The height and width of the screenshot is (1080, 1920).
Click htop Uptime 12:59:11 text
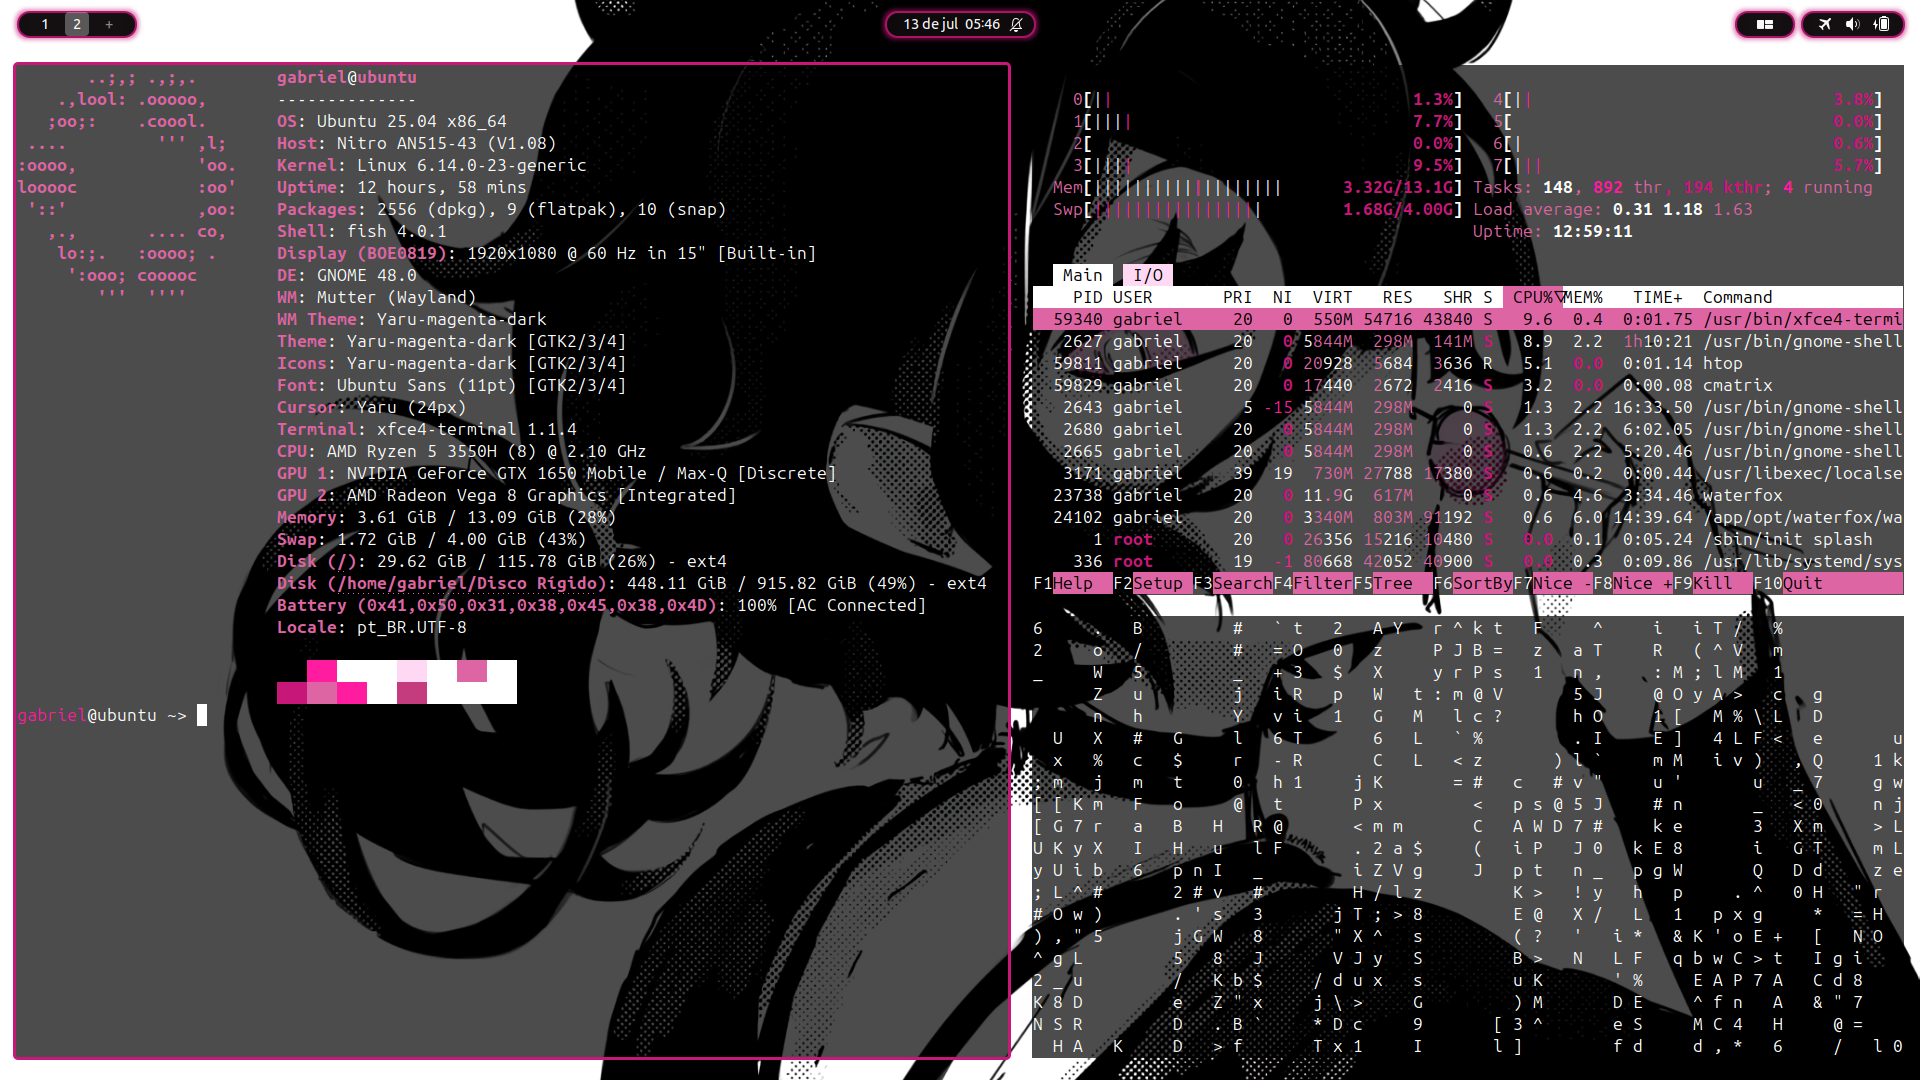[1552, 231]
